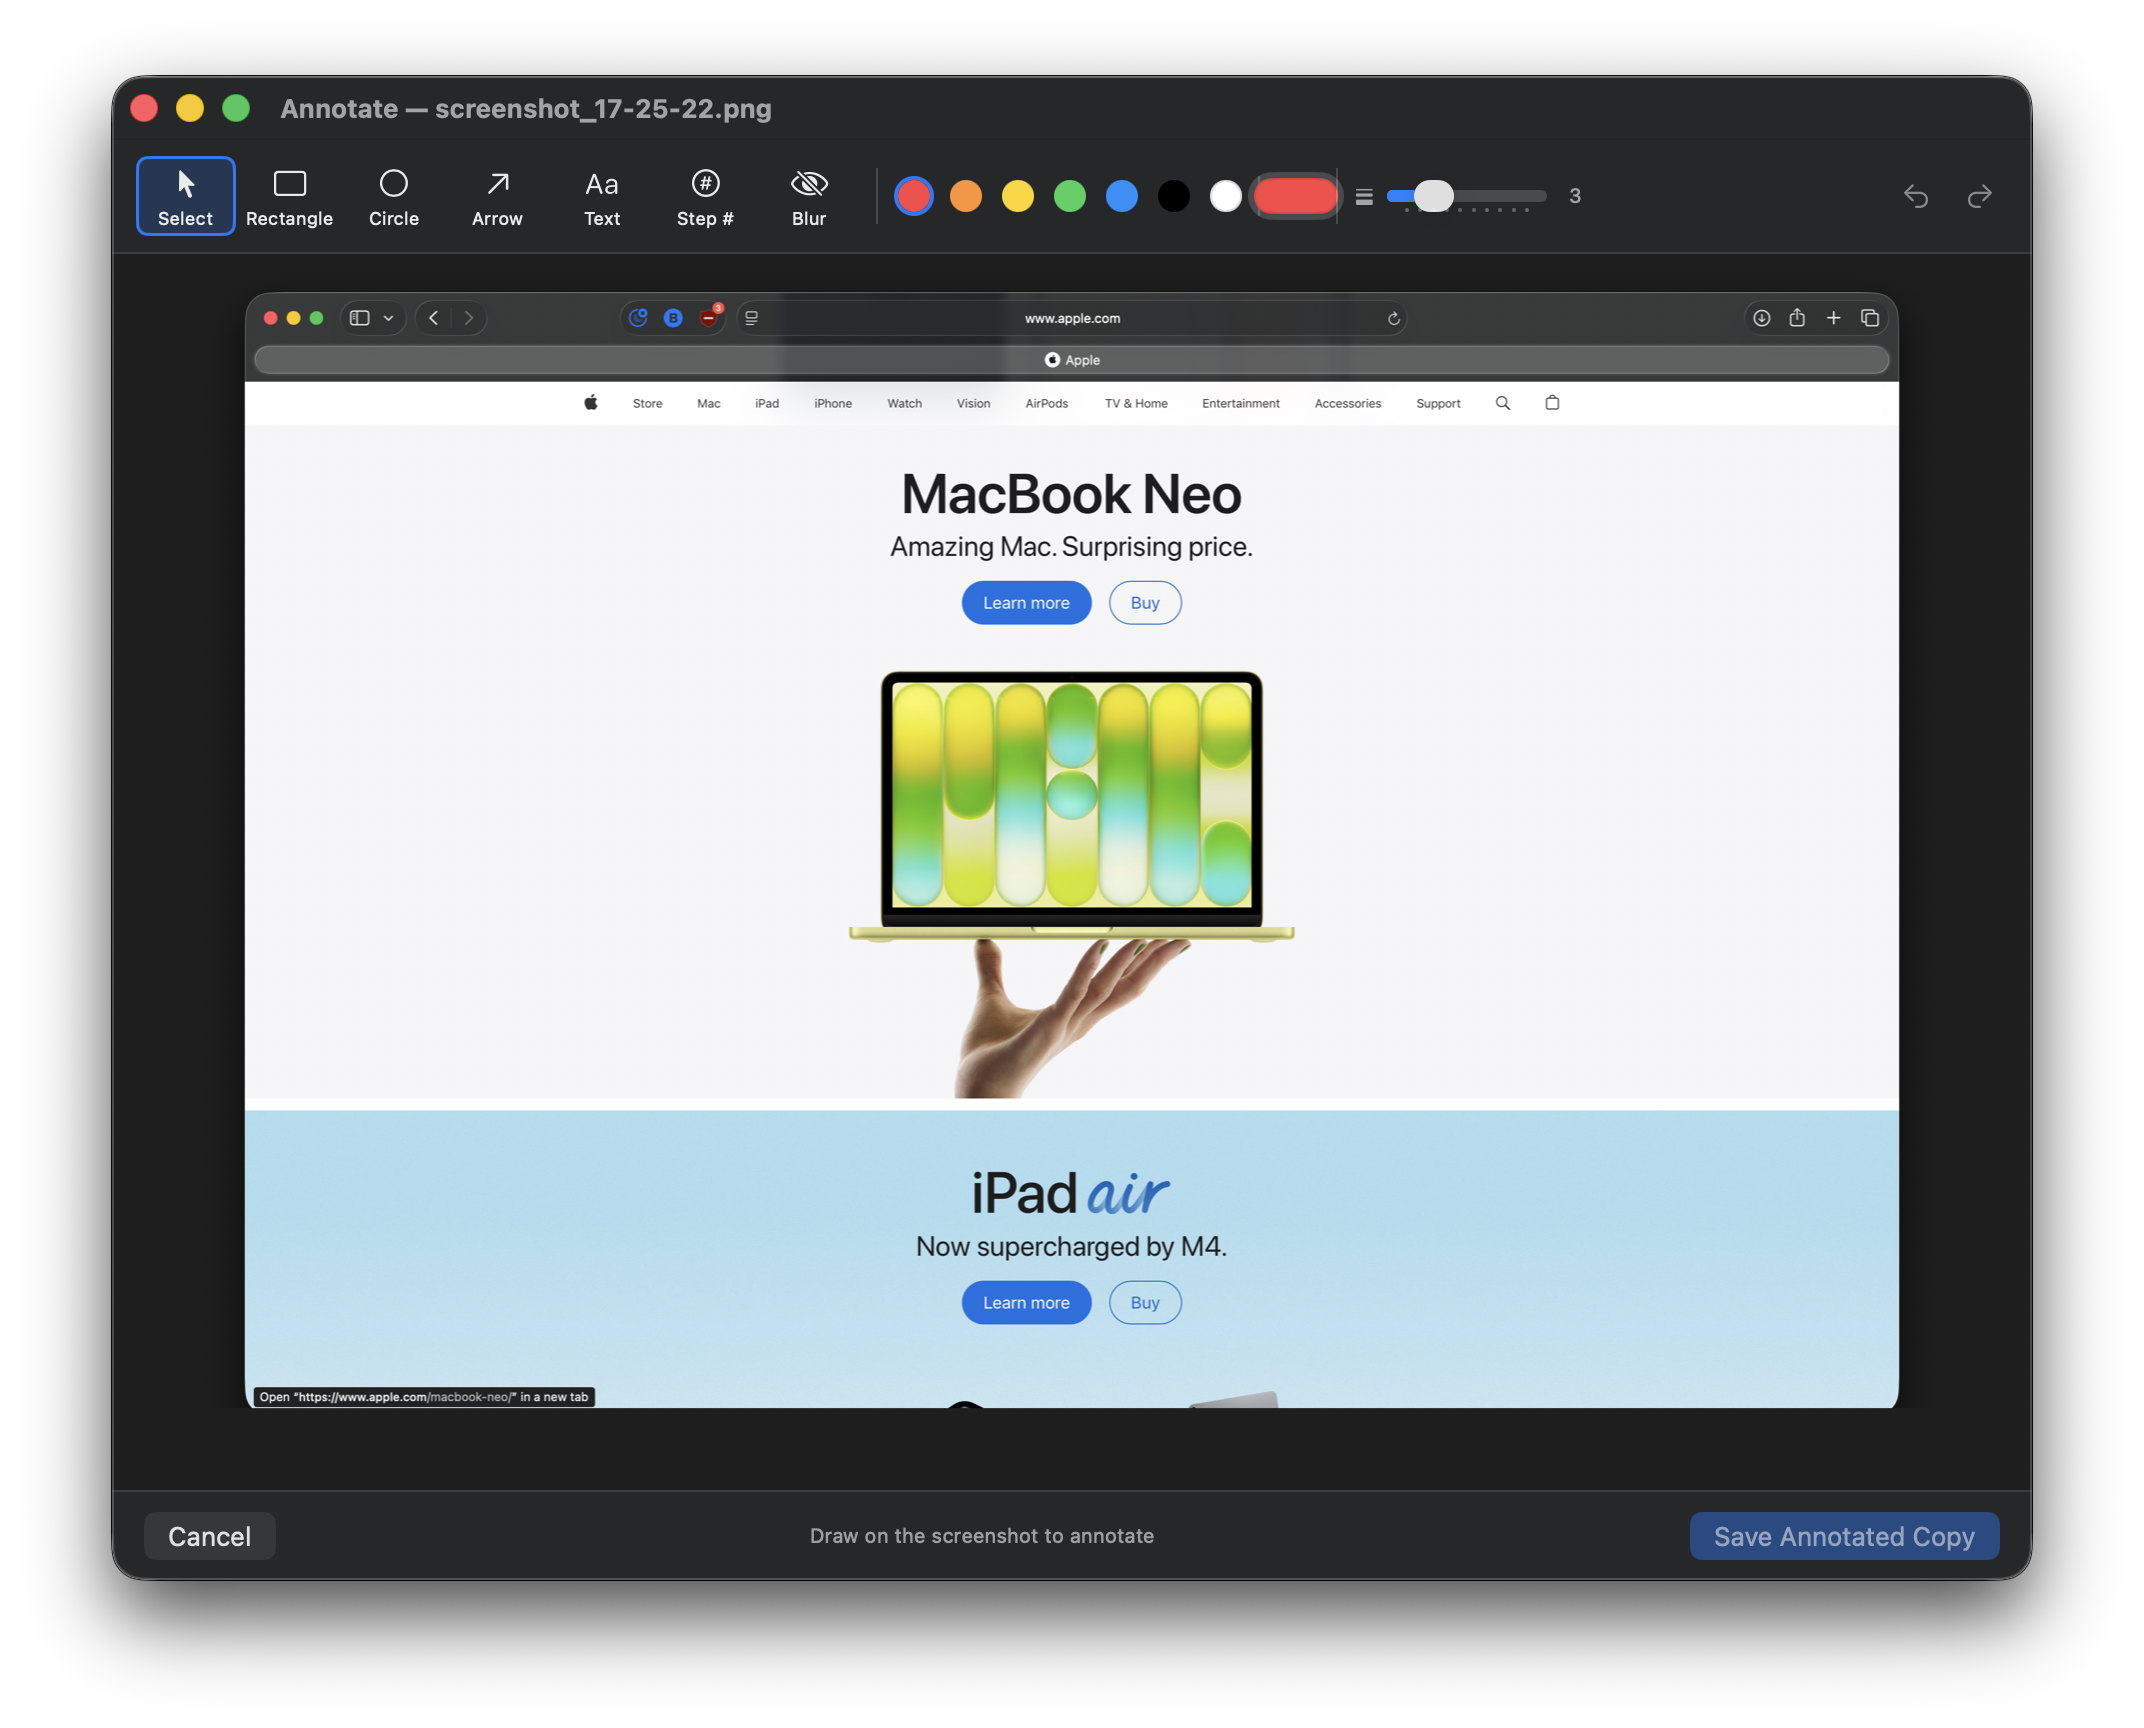The image size is (2144, 1728).
Task: Select the Rectangle annotation tool
Action: tap(289, 197)
